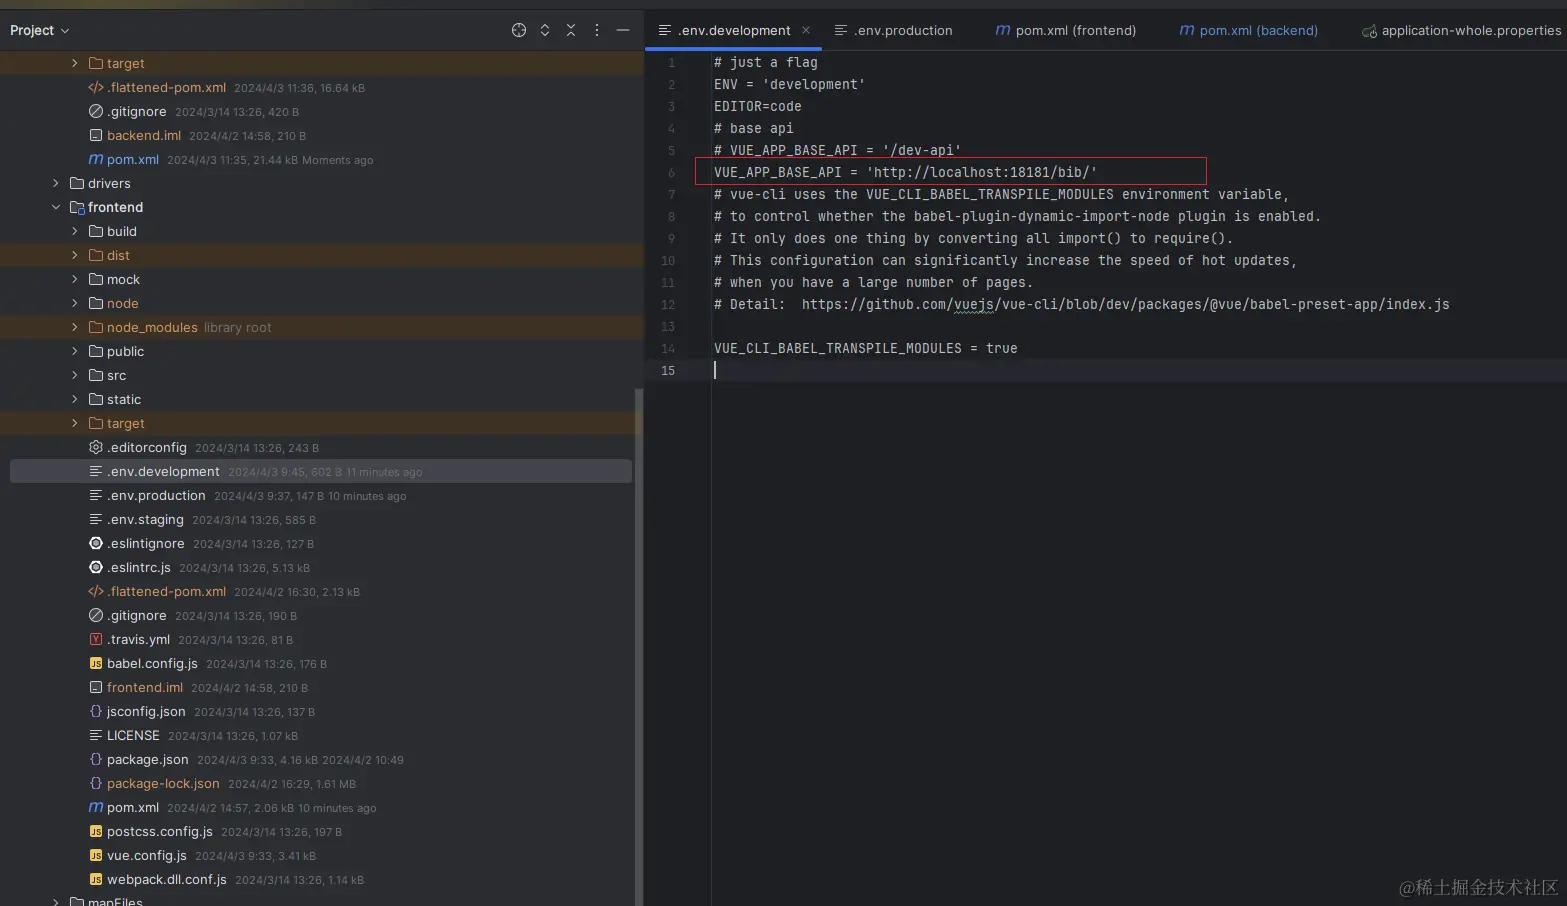Click the Maven icon of pom.xml 2.06 kB

(x=96, y=807)
